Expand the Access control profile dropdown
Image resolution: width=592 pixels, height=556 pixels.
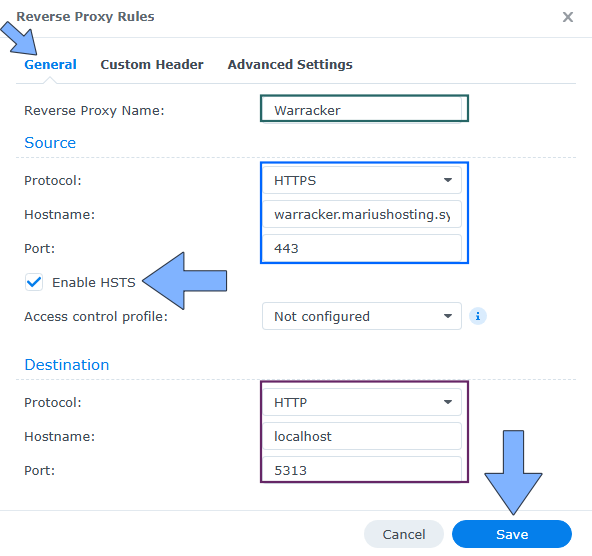pyautogui.click(x=362, y=316)
